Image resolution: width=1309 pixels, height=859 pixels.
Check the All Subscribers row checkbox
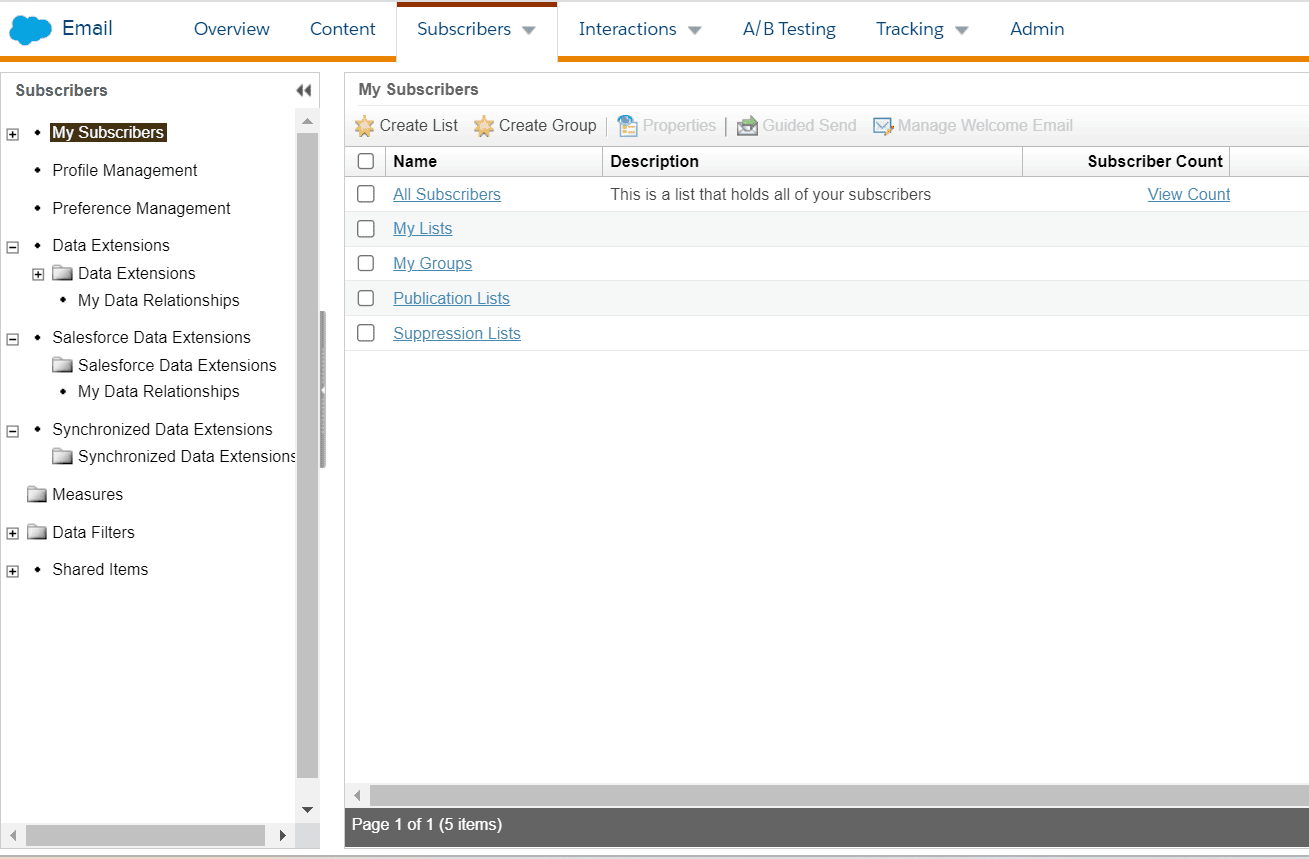(365, 194)
